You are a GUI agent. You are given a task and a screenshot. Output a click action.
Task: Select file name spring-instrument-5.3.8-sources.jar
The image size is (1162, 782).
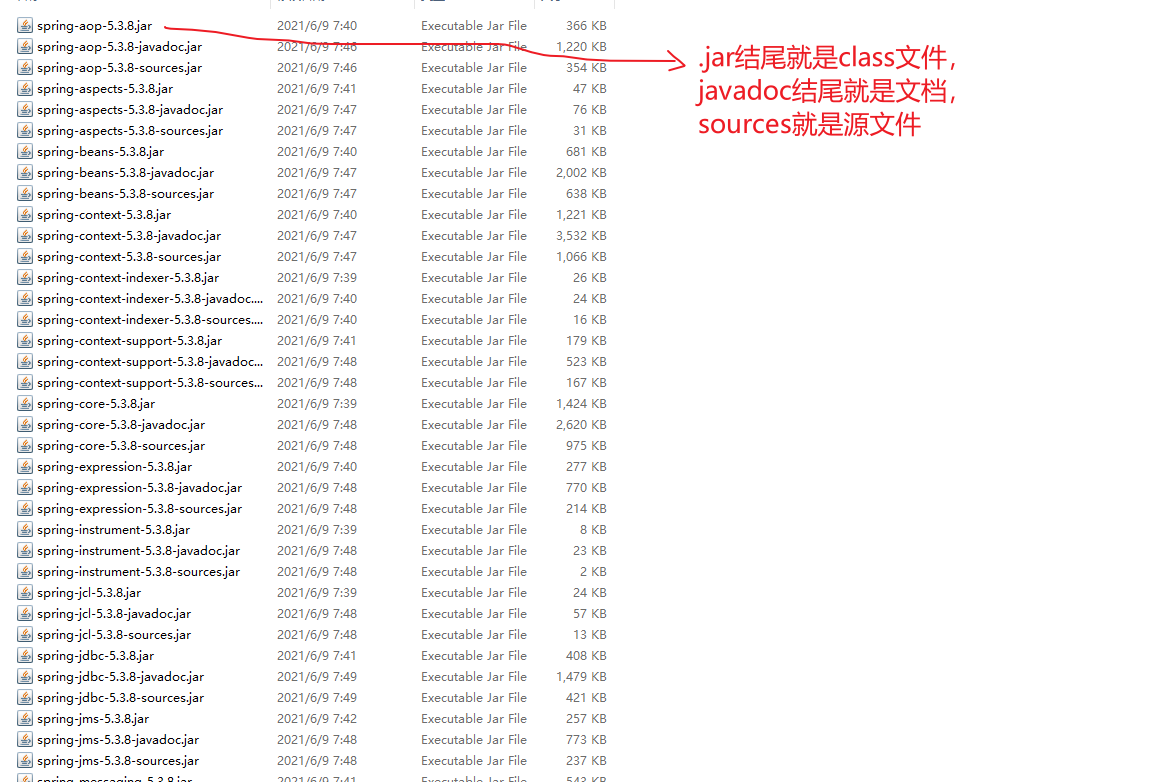[139, 571]
